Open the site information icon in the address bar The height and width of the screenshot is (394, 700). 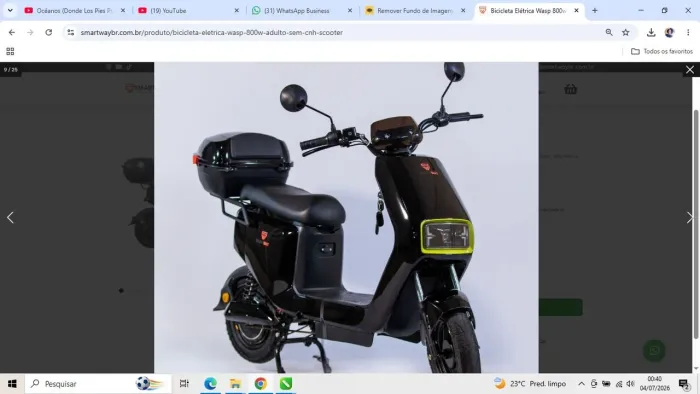[71, 33]
